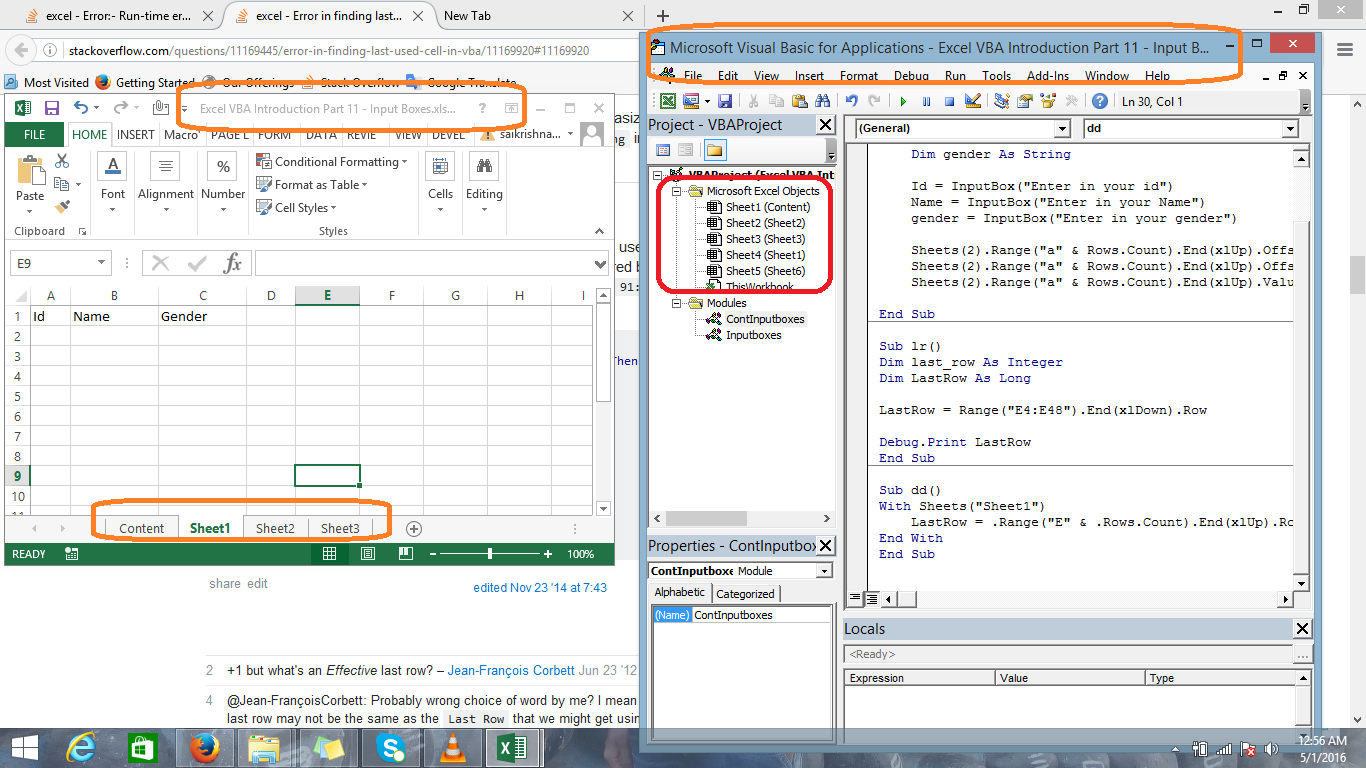Click View Code icon in Project panel
The image size is (1366, 768).
pos(663,150)
